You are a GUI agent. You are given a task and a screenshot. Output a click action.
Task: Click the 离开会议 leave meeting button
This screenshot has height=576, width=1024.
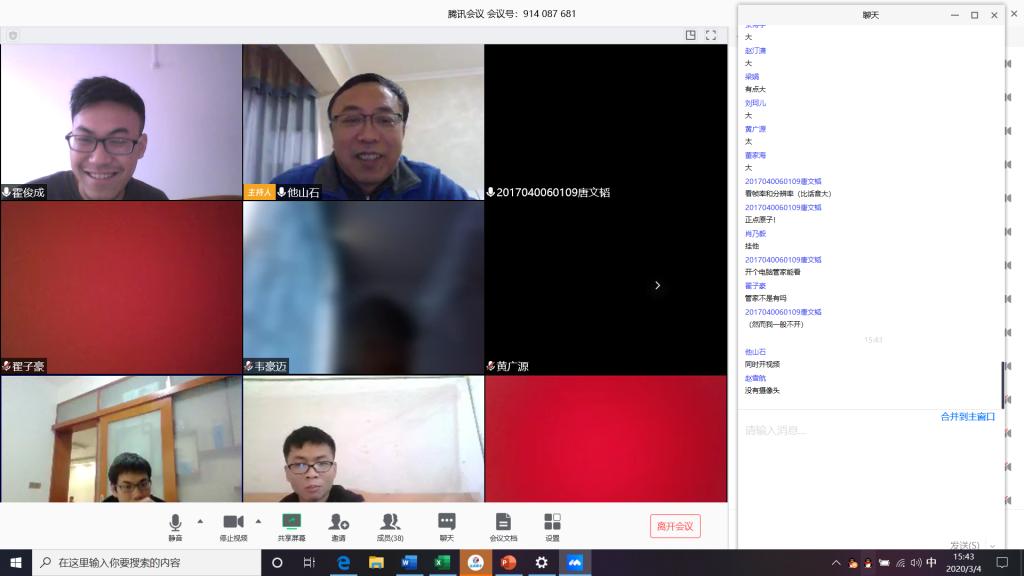click(x=675, y=526)
